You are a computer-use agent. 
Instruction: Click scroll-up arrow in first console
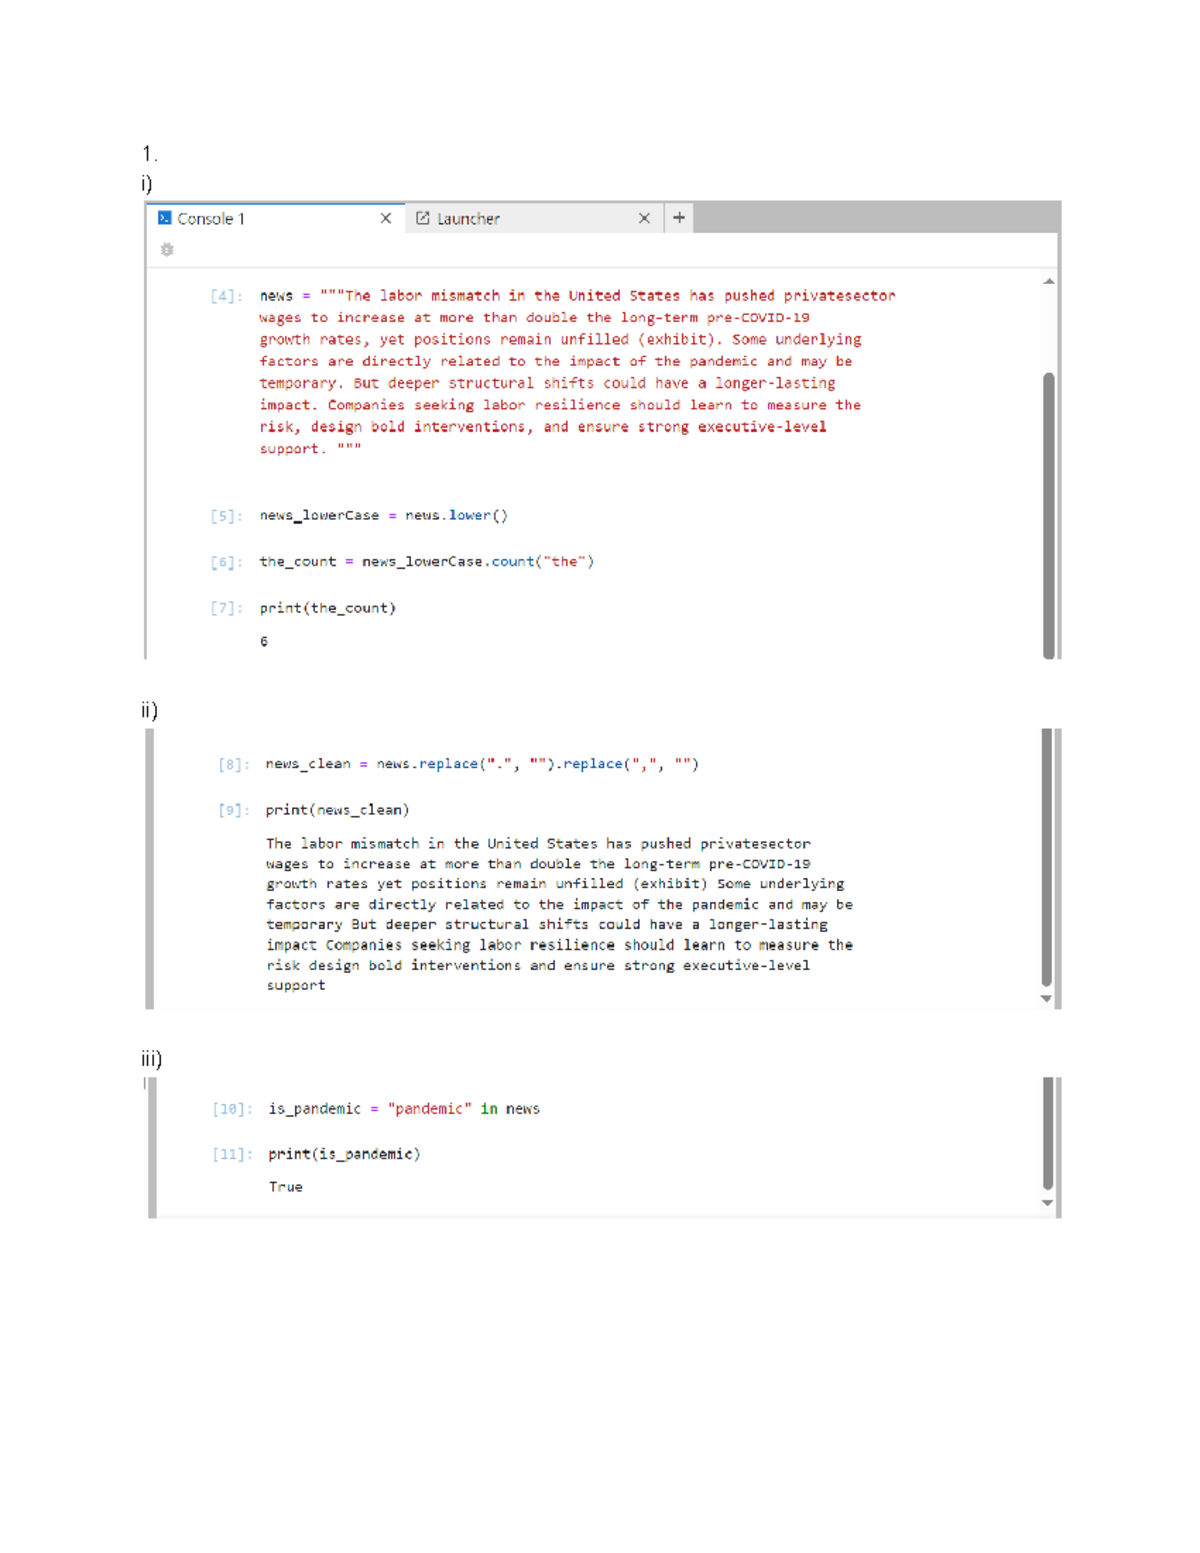click(1048, 282)
